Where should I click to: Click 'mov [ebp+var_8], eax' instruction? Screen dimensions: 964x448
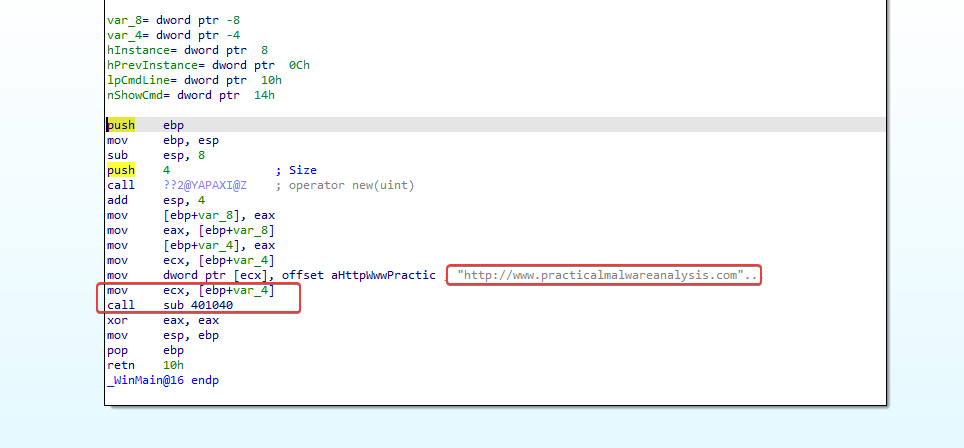pos(191,216)
